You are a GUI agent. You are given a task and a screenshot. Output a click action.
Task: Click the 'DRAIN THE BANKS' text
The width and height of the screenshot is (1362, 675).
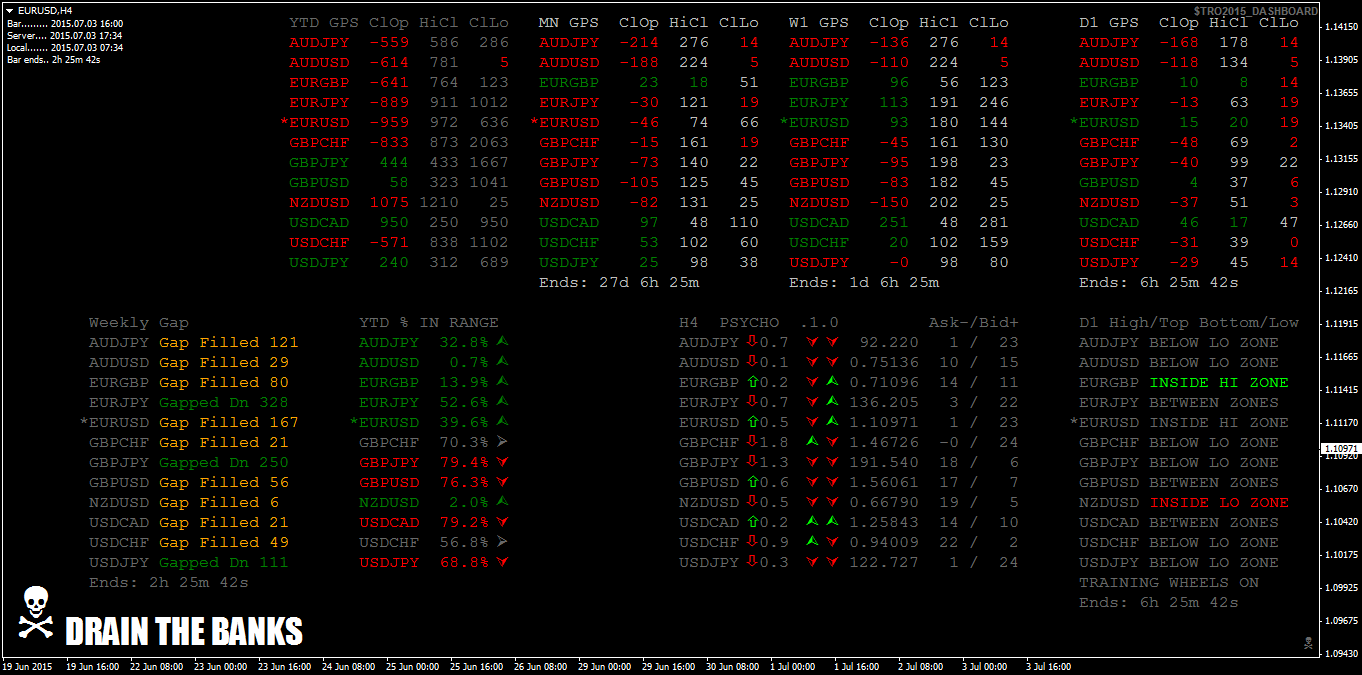184,631
